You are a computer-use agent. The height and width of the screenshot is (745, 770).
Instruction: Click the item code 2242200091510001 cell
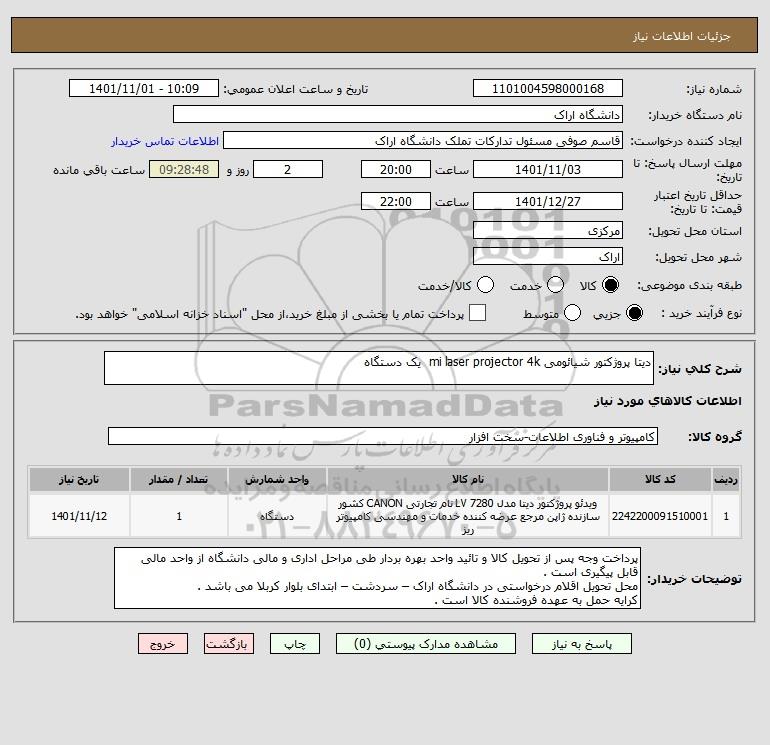(660, 516)
